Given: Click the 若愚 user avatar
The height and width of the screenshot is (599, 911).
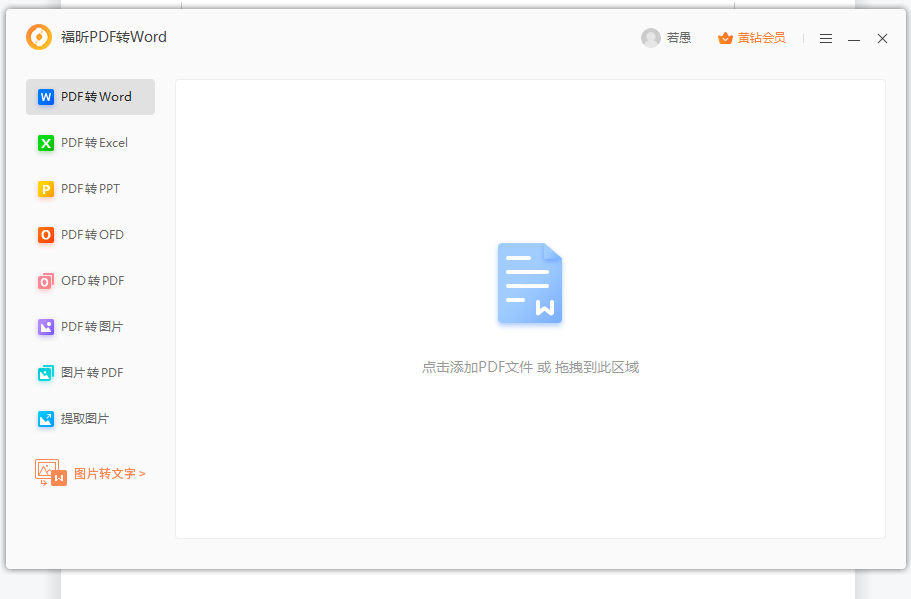Looking at the screenshot, I should point(650,37).
